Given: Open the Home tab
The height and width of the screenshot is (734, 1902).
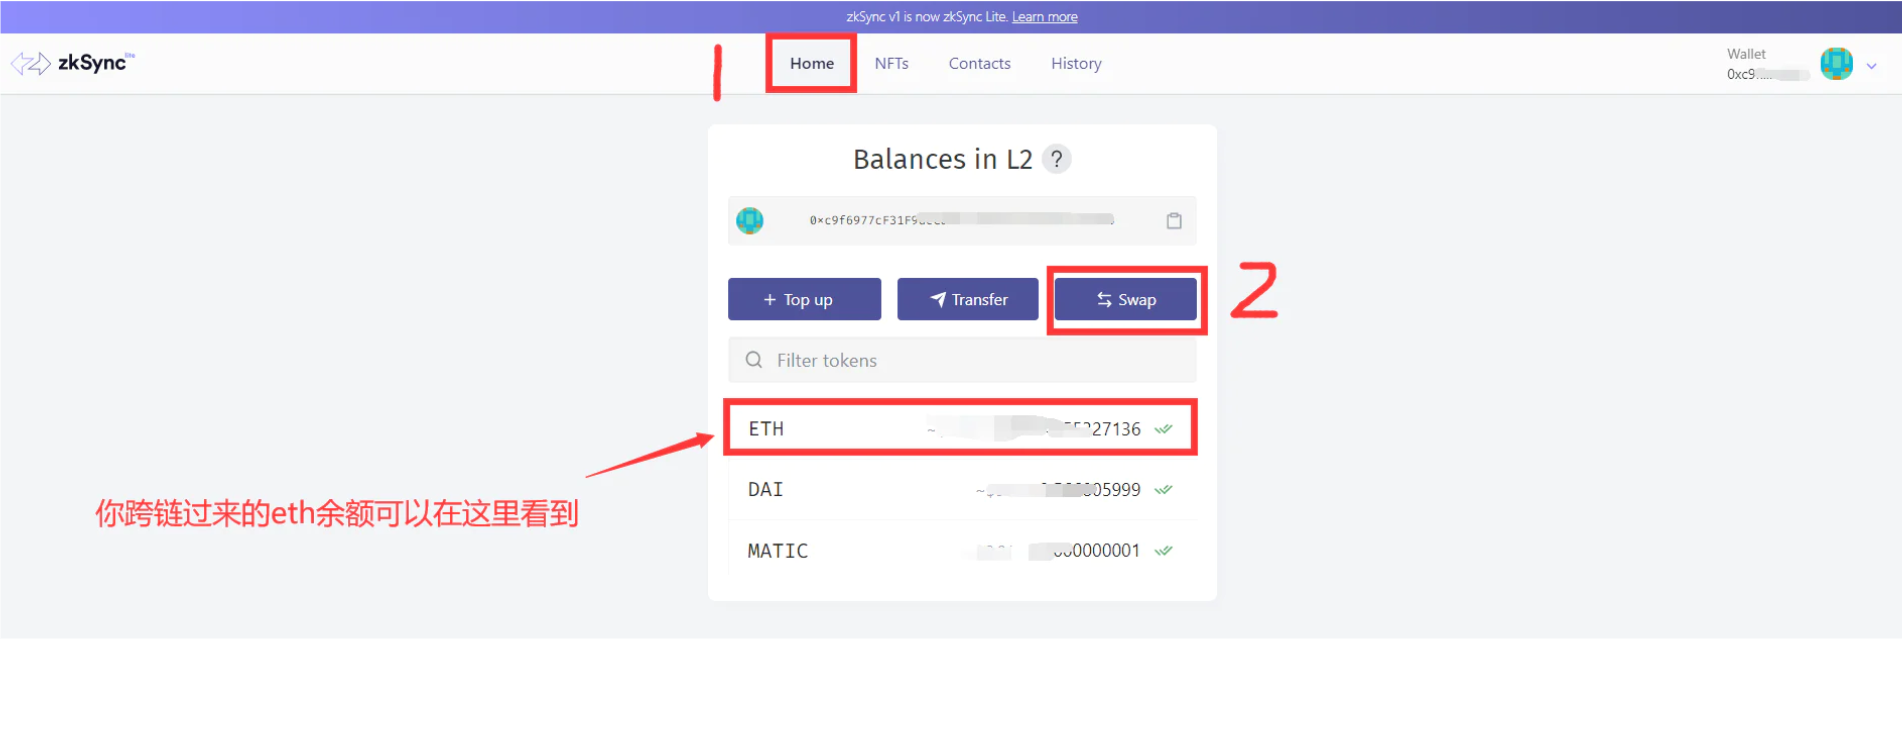Looking at the screenshot, I should pyautogui.click(x=812, y=64).
